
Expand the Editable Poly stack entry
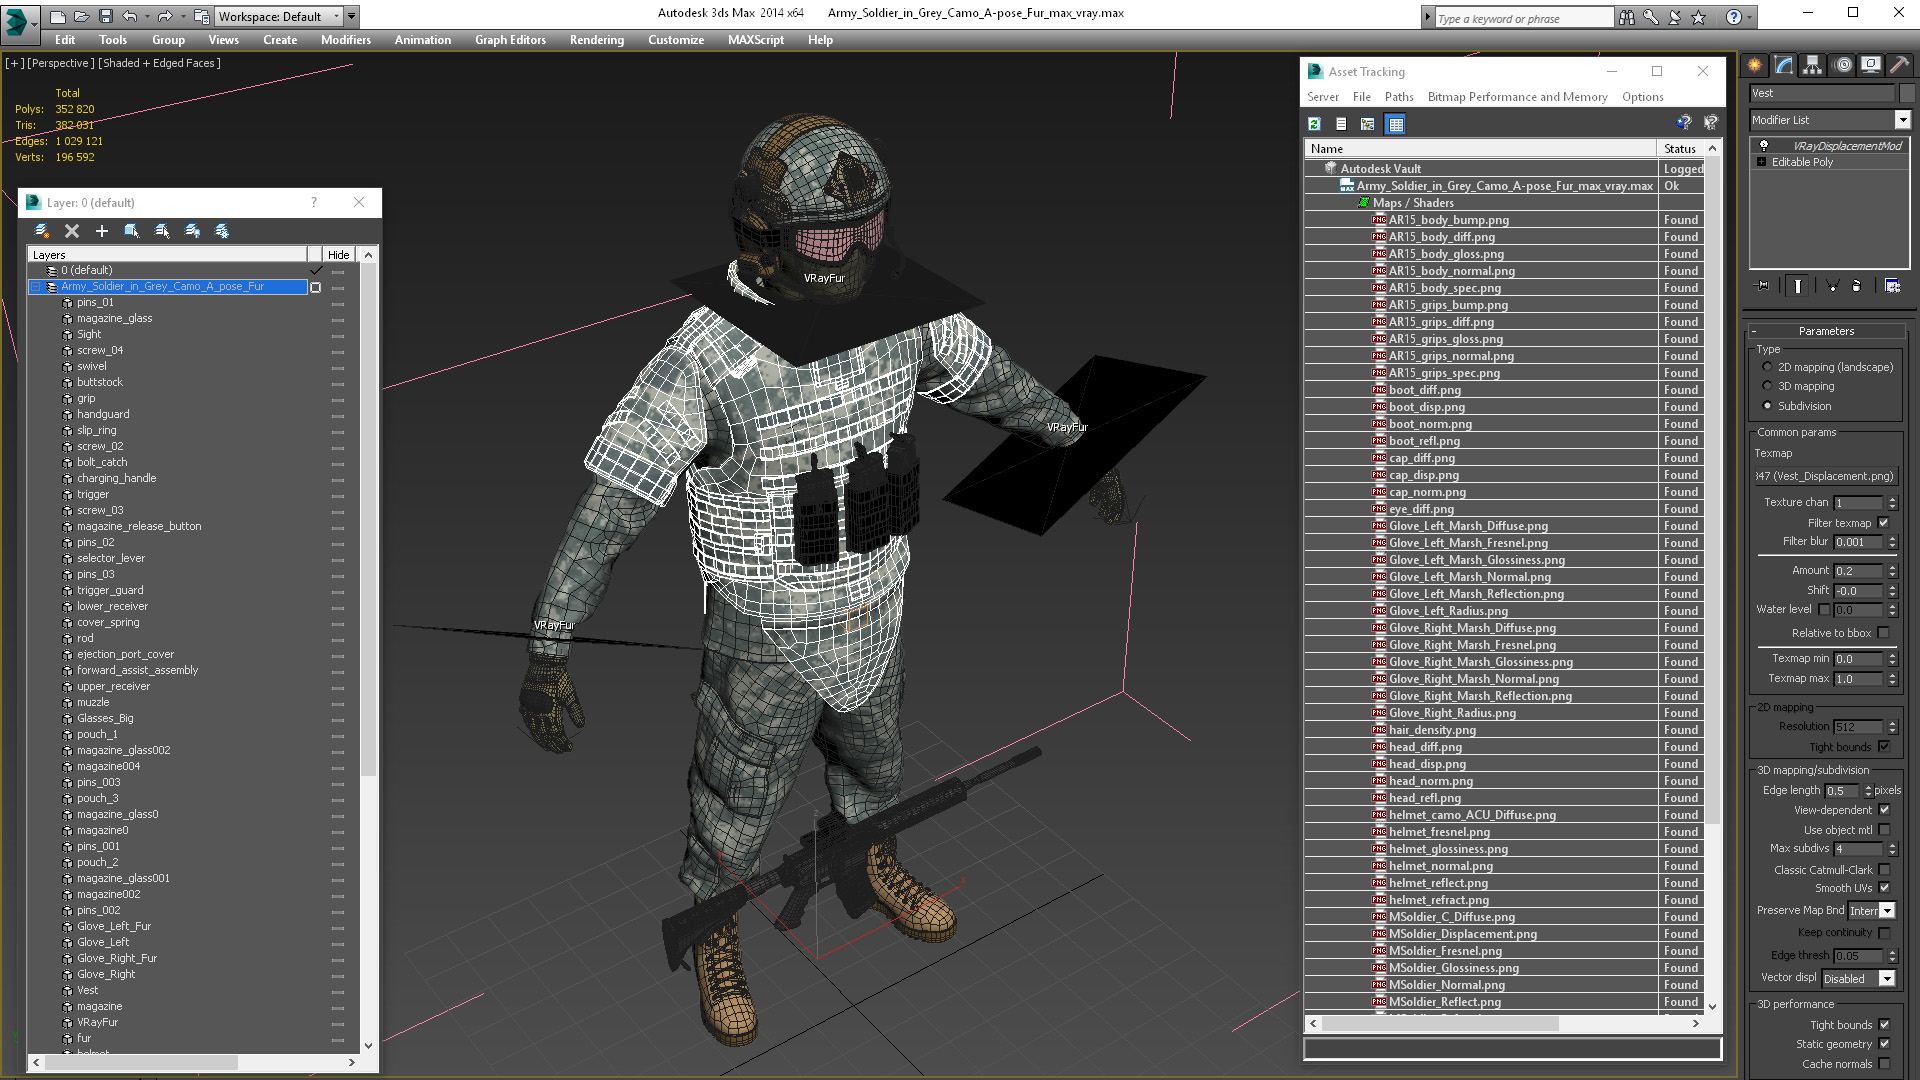pyautogui.click(x=1762, y=162)
